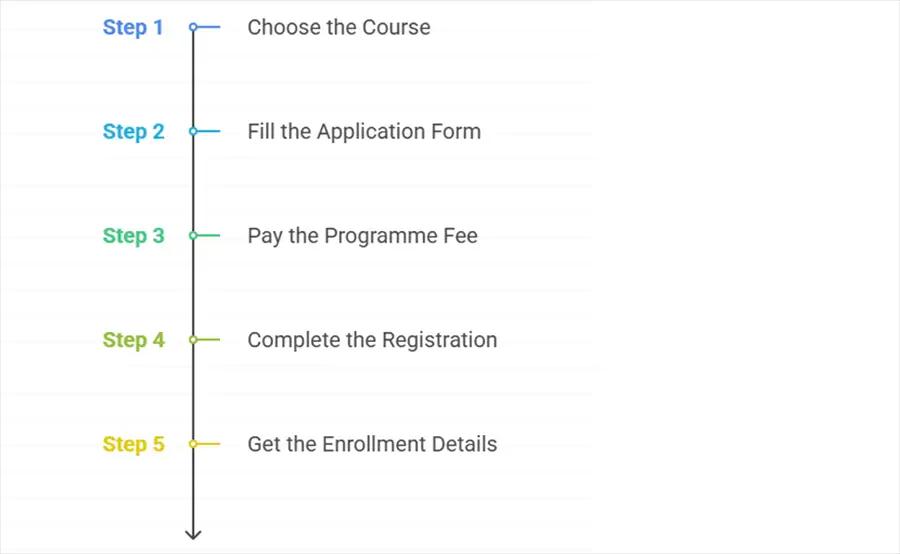The height and width of the screenshot is (554, 900).
Task: Select the Step 2 label
Action: (x=134, y=131)
